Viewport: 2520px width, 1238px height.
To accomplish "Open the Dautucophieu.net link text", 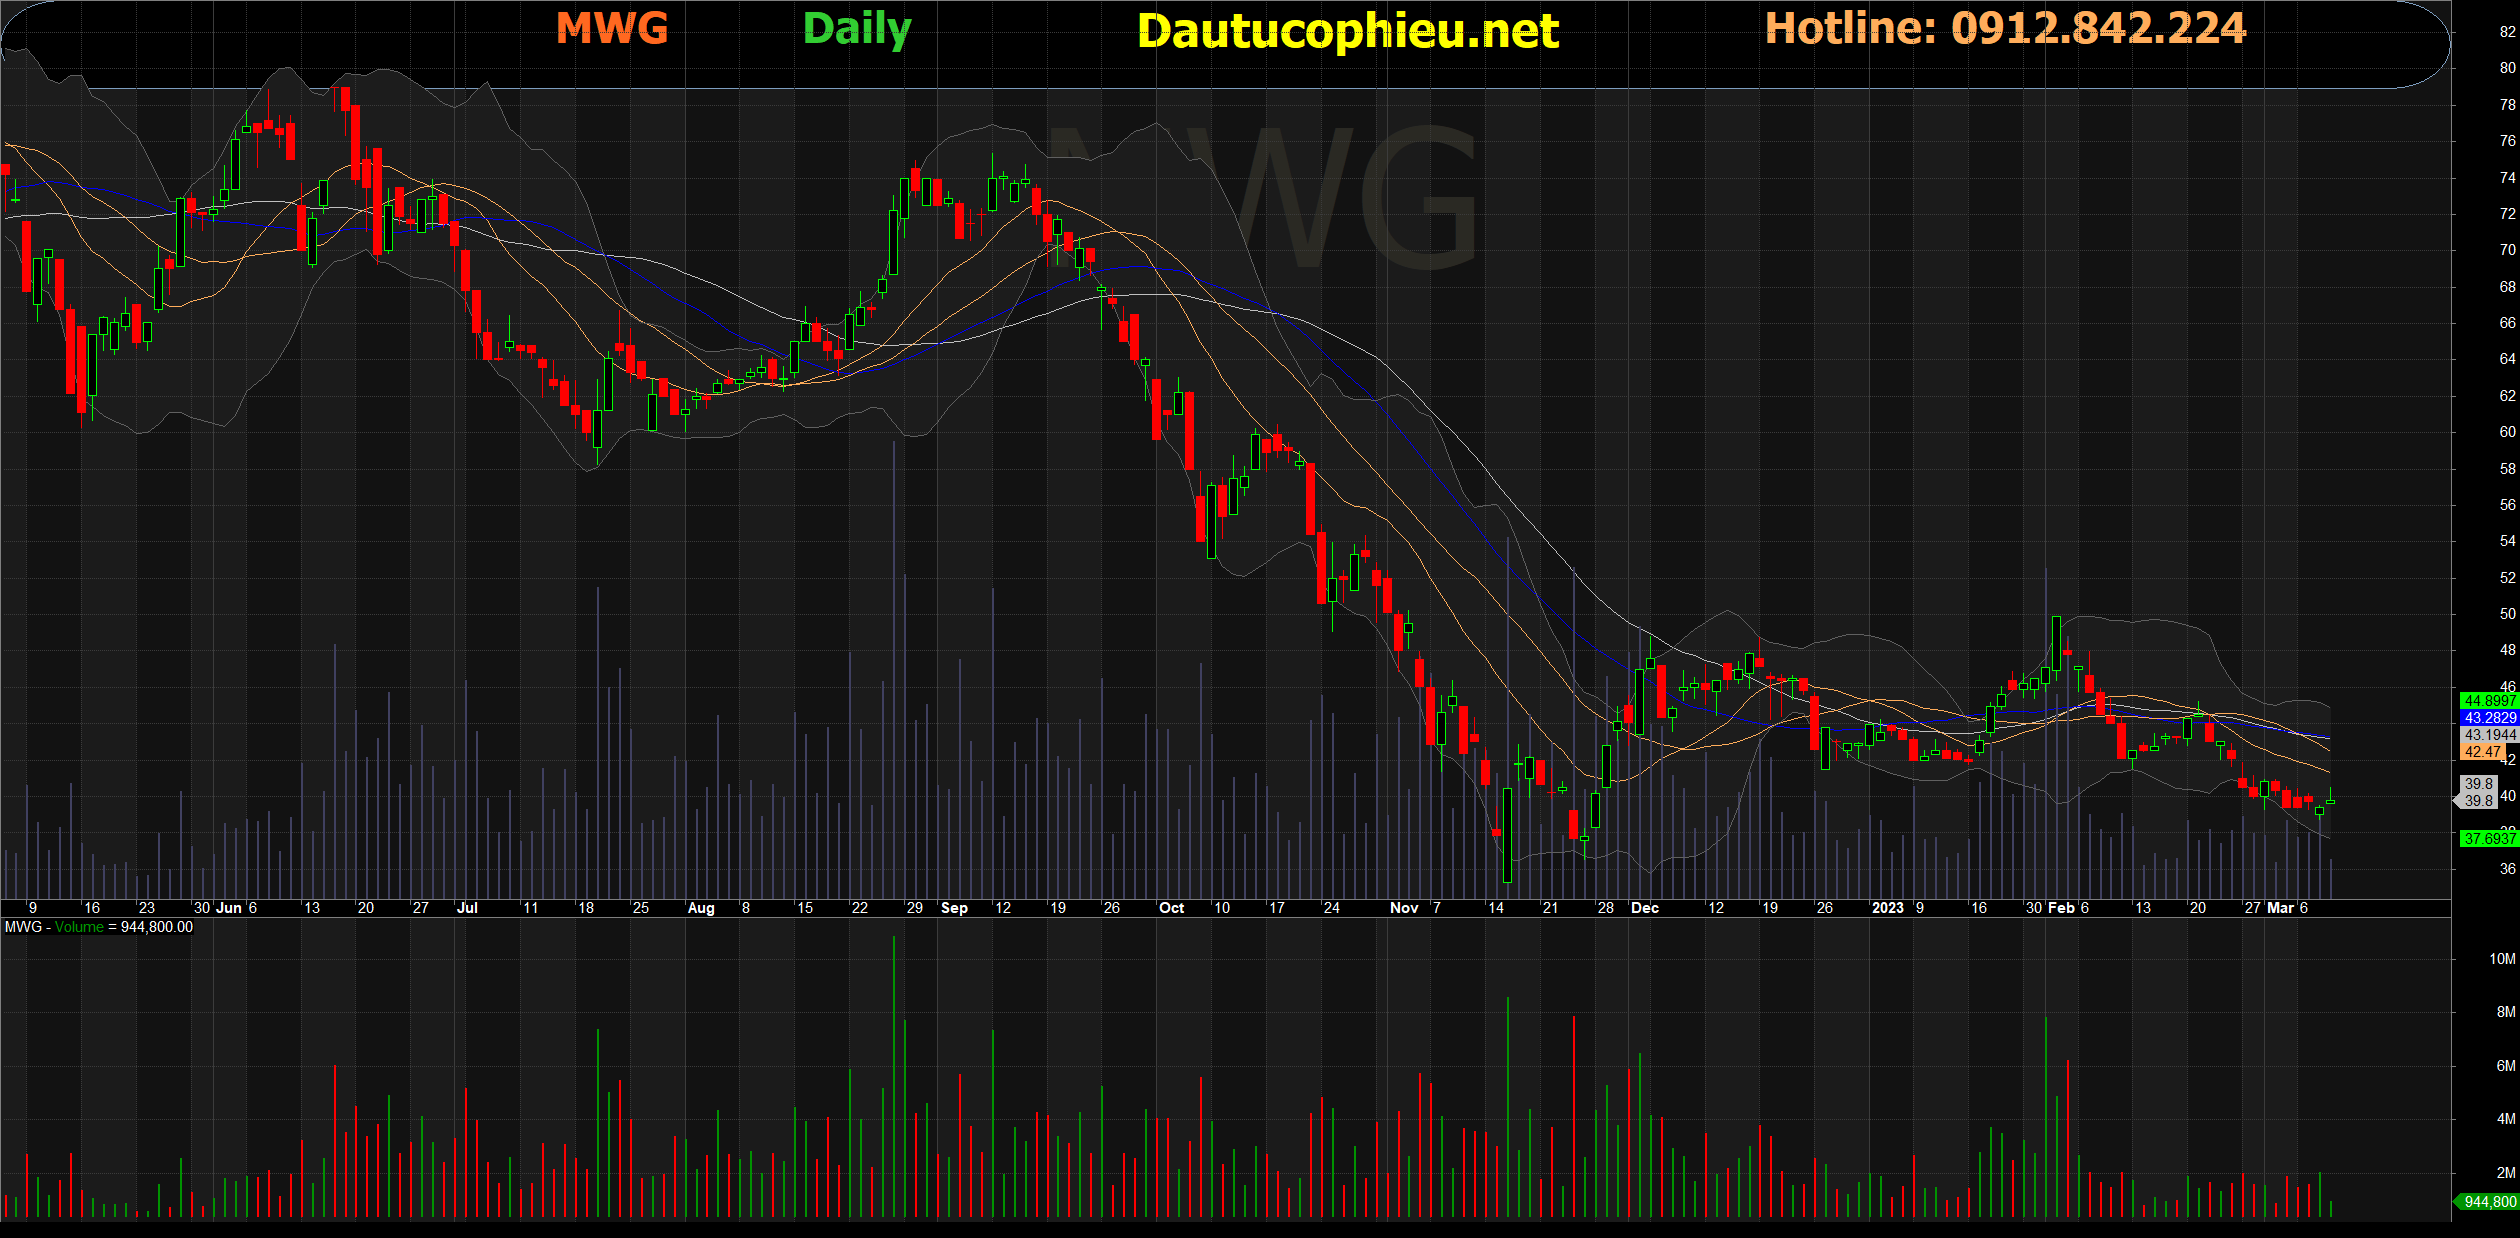I will (1347, 31).
